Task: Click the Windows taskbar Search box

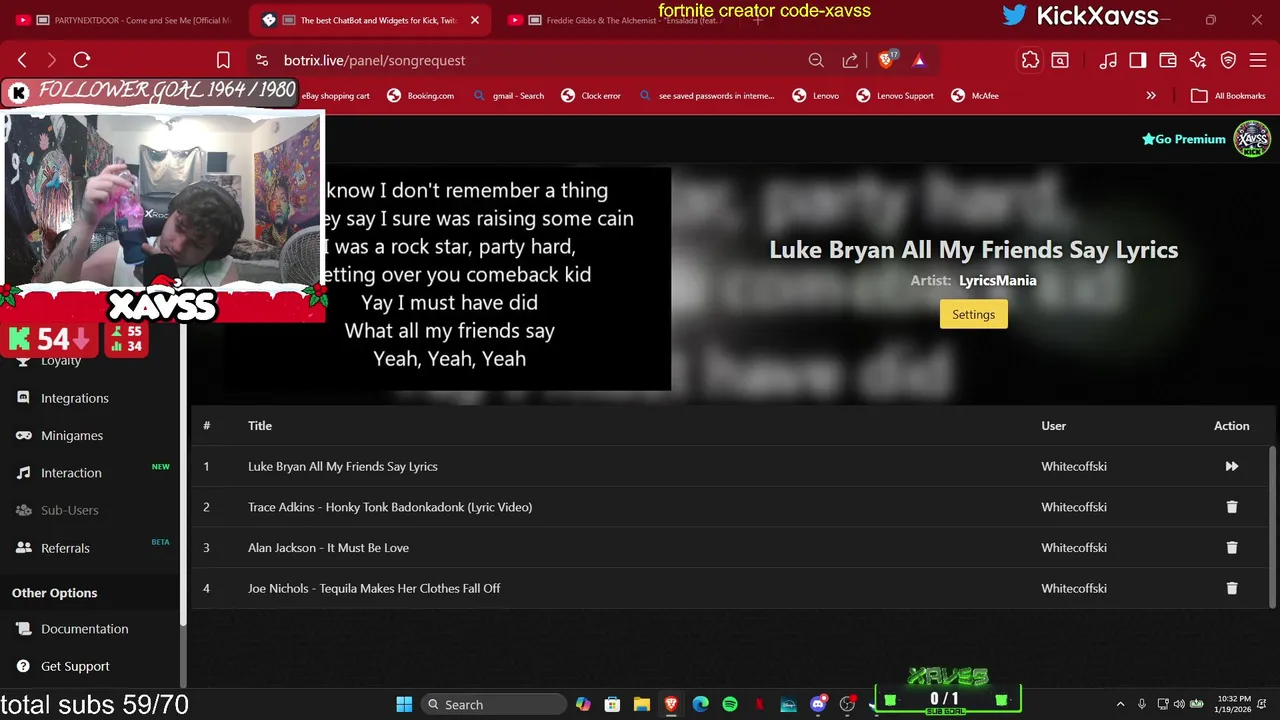Action: tap(493, 704)
